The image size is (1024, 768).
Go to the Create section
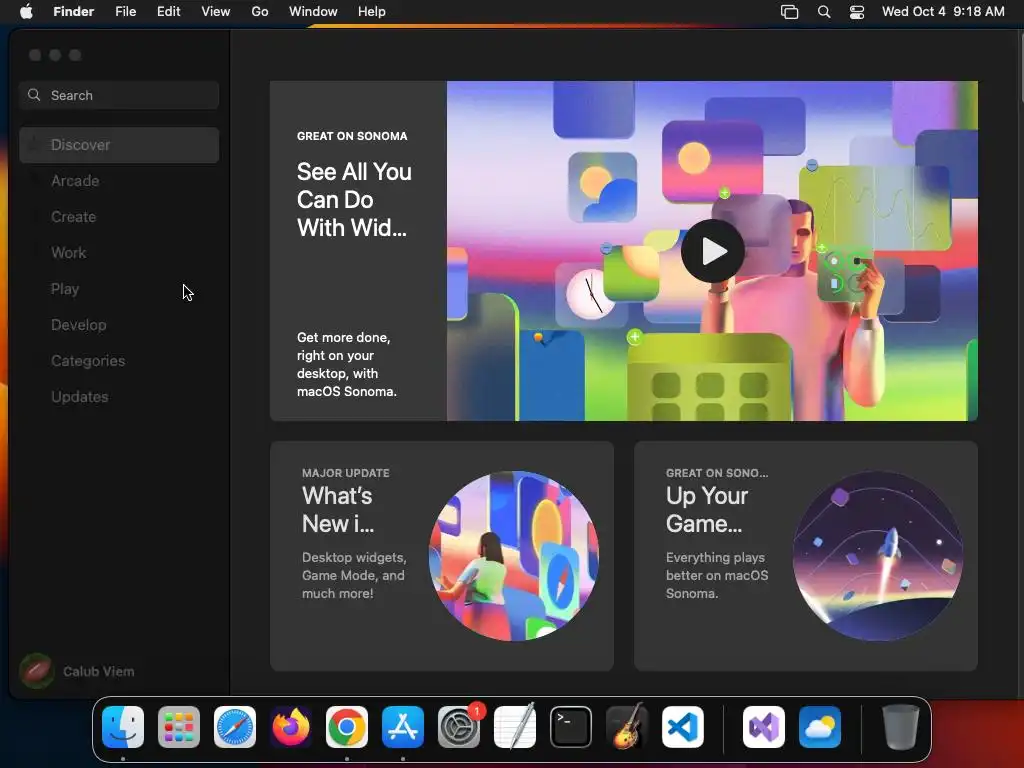(119, 217)
